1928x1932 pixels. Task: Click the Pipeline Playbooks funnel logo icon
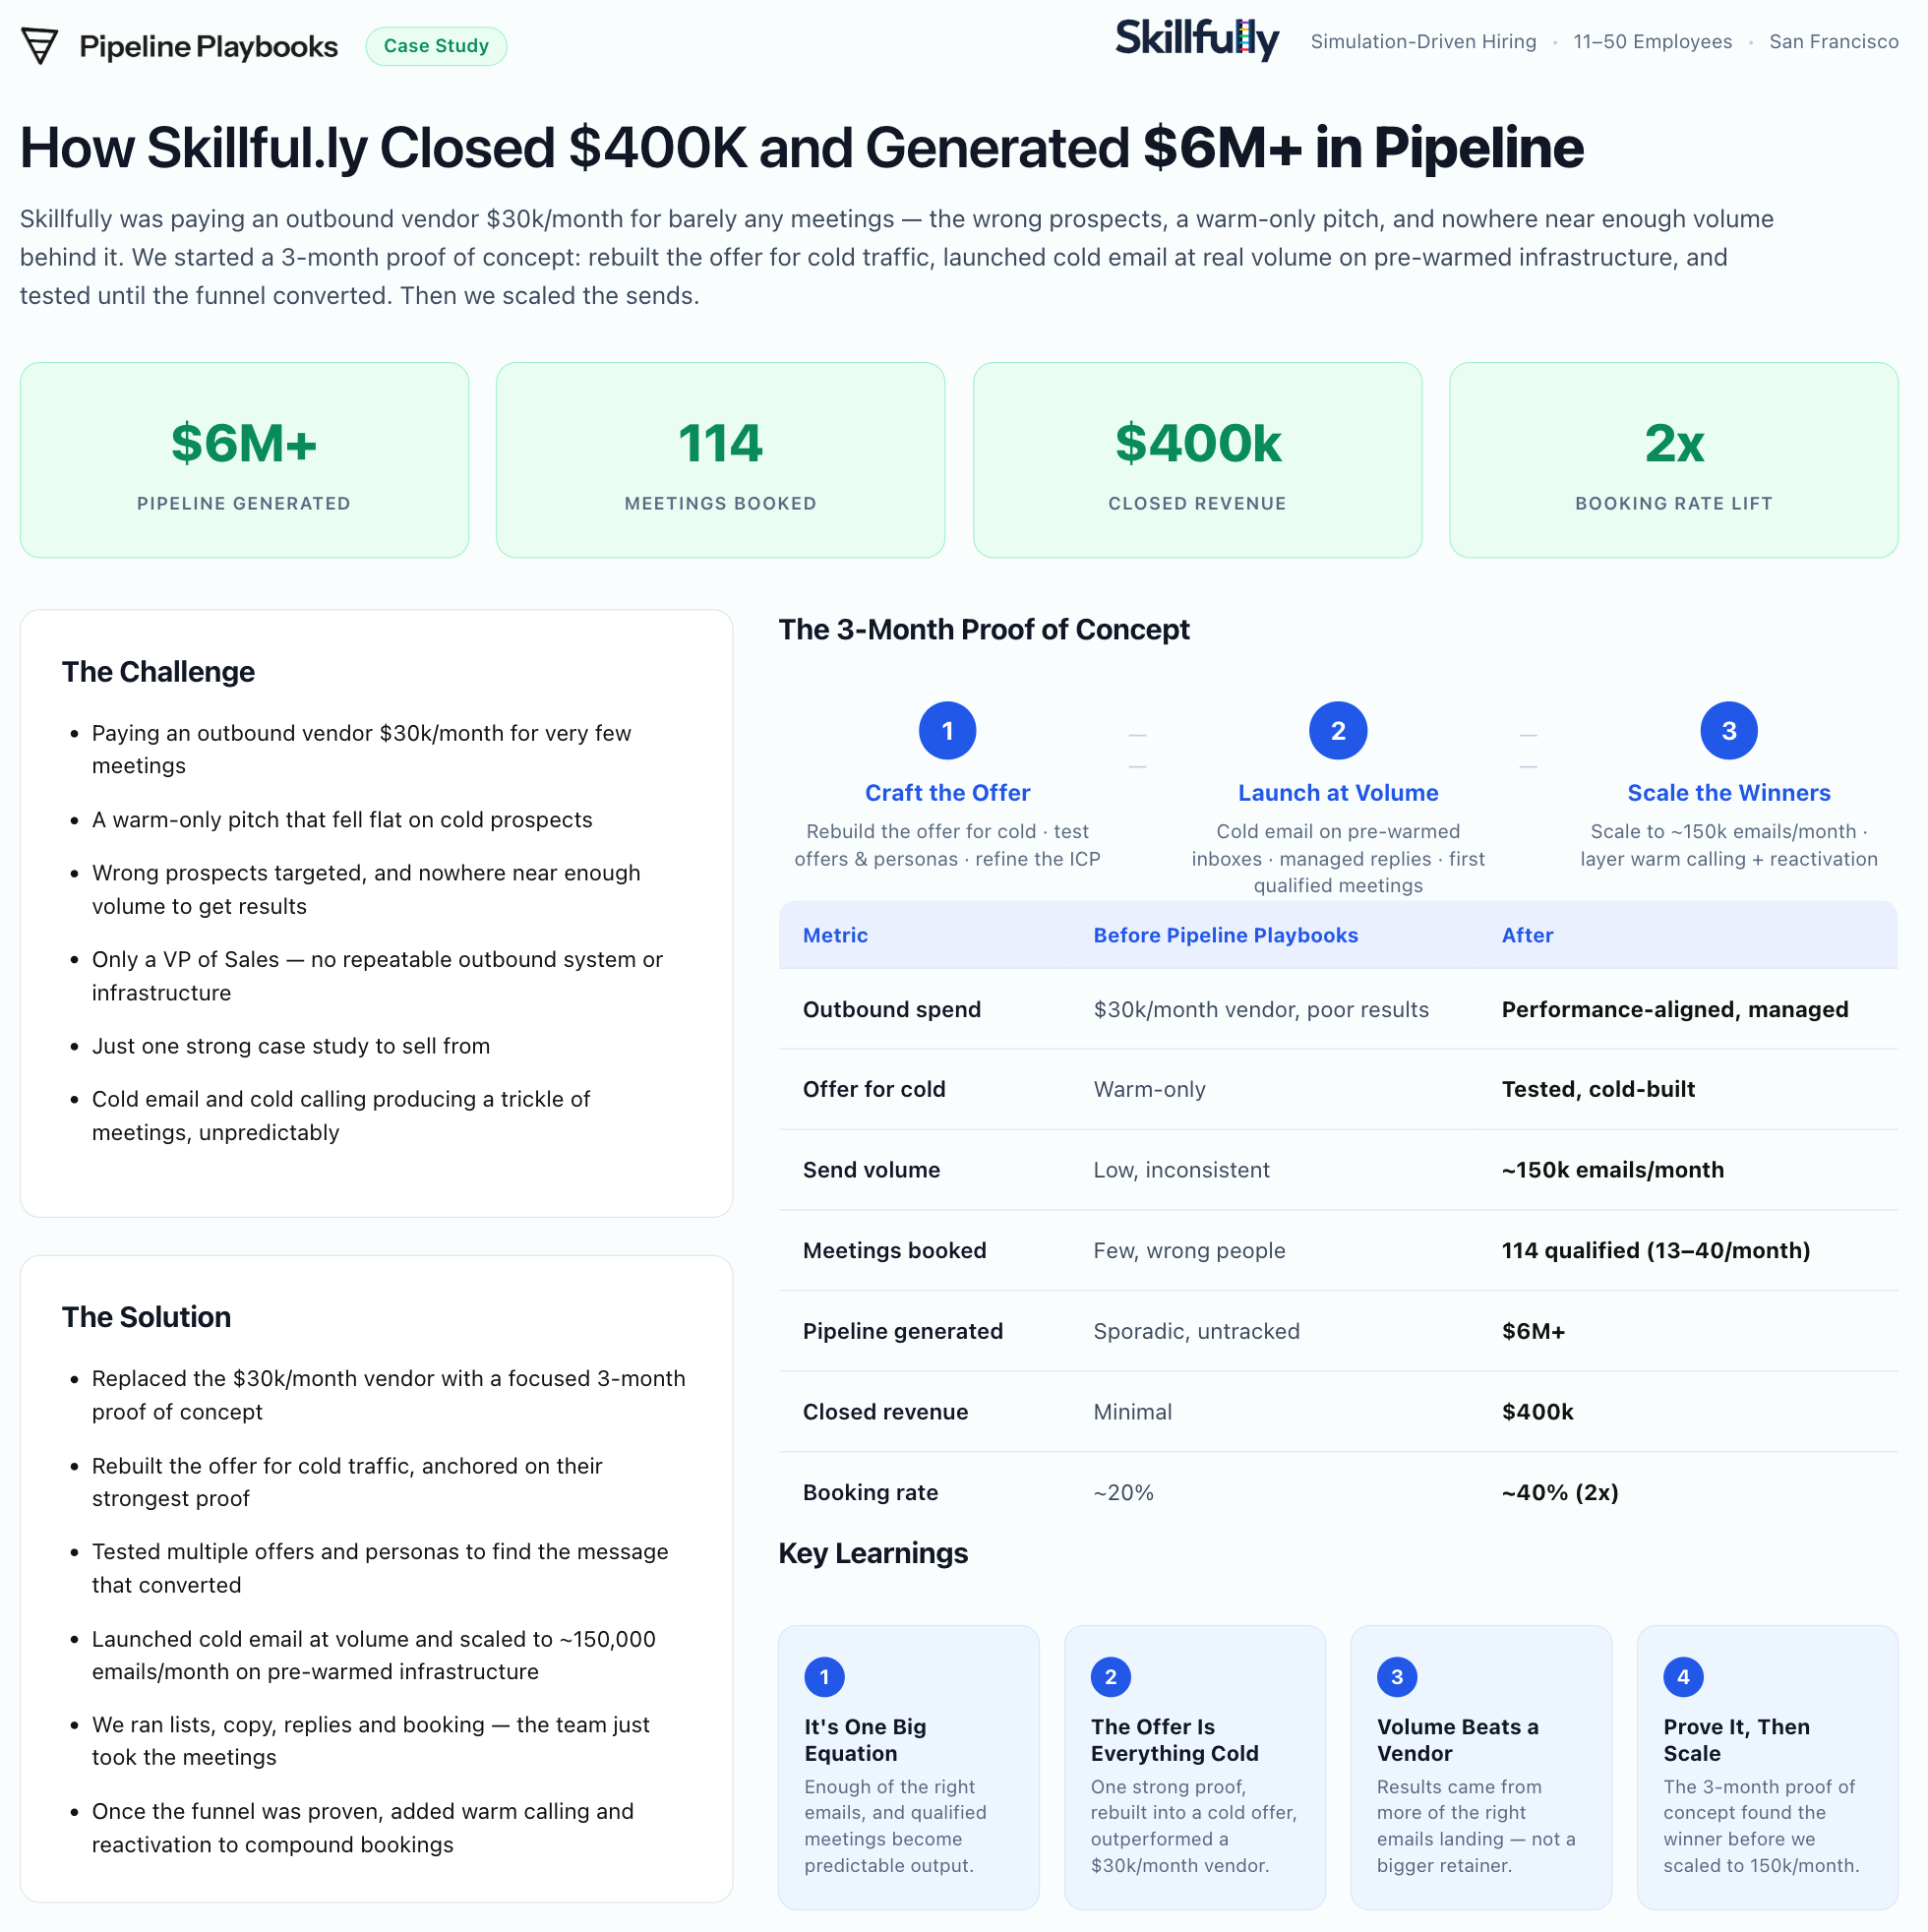click(x=40, y=46)
